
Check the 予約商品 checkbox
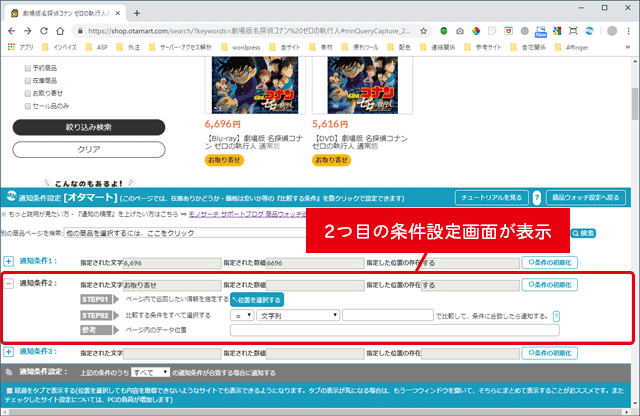pyautogui.click(x=28, y=68)
